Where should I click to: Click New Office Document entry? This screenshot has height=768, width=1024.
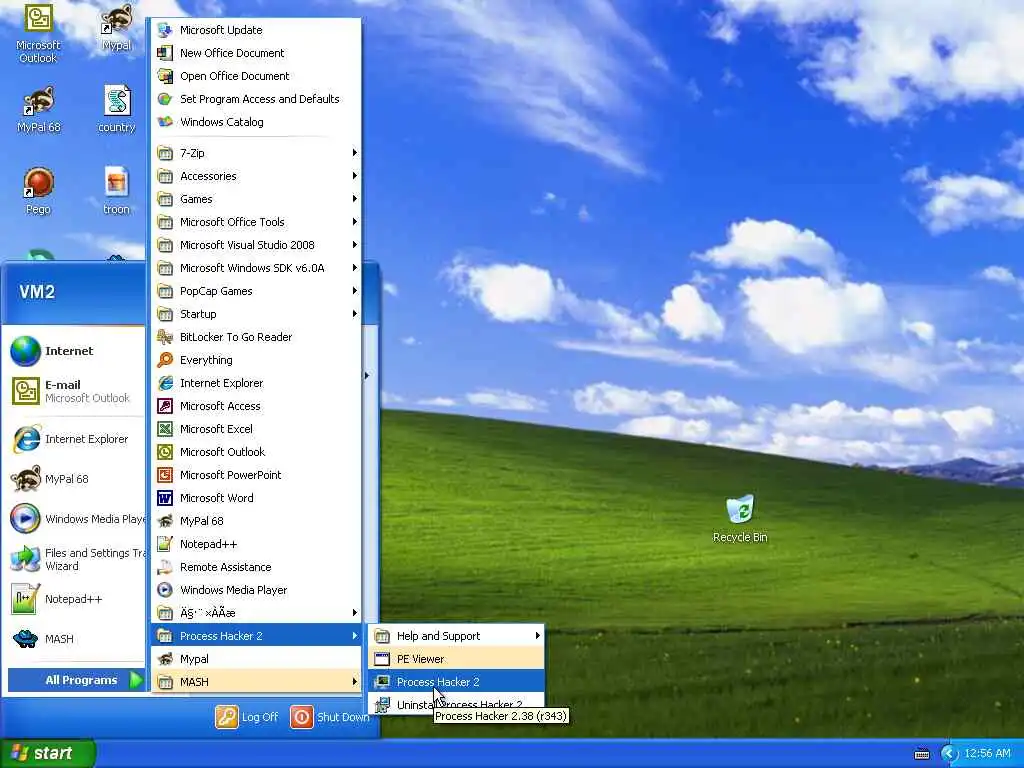[x=256, y=53]
